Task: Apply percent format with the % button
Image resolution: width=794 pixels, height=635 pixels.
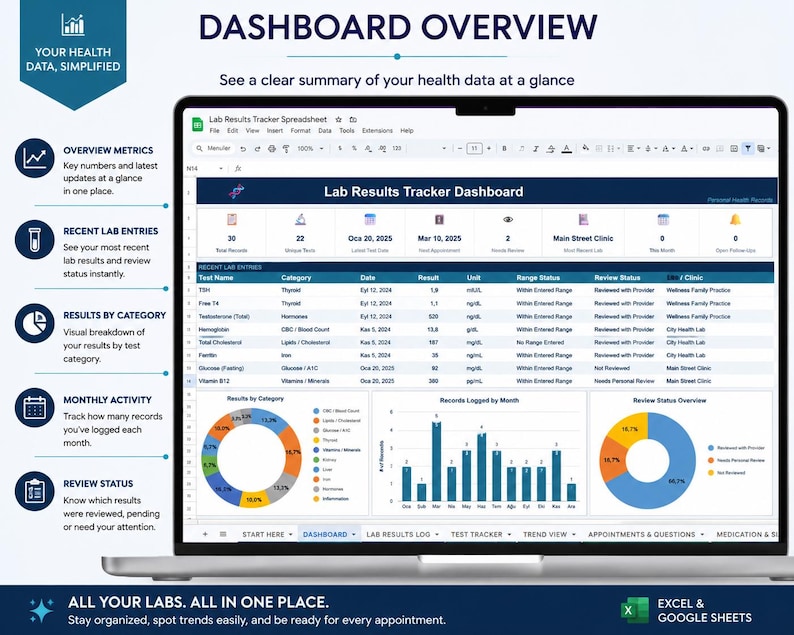Action: click(x=354, y=148)
